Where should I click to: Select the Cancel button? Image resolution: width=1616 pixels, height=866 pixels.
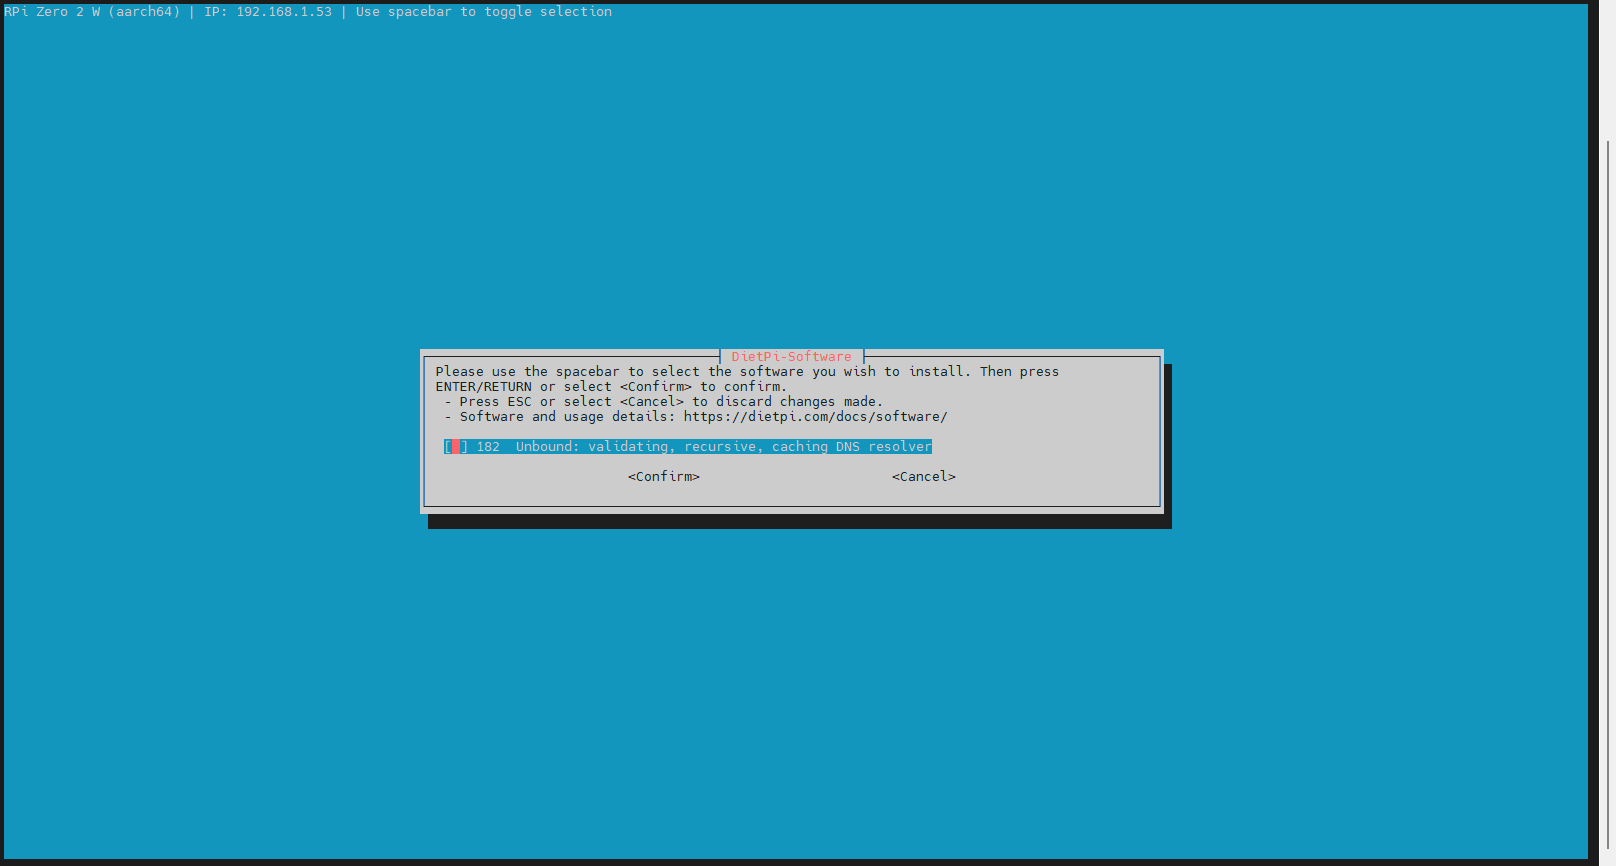coord(924,477)
